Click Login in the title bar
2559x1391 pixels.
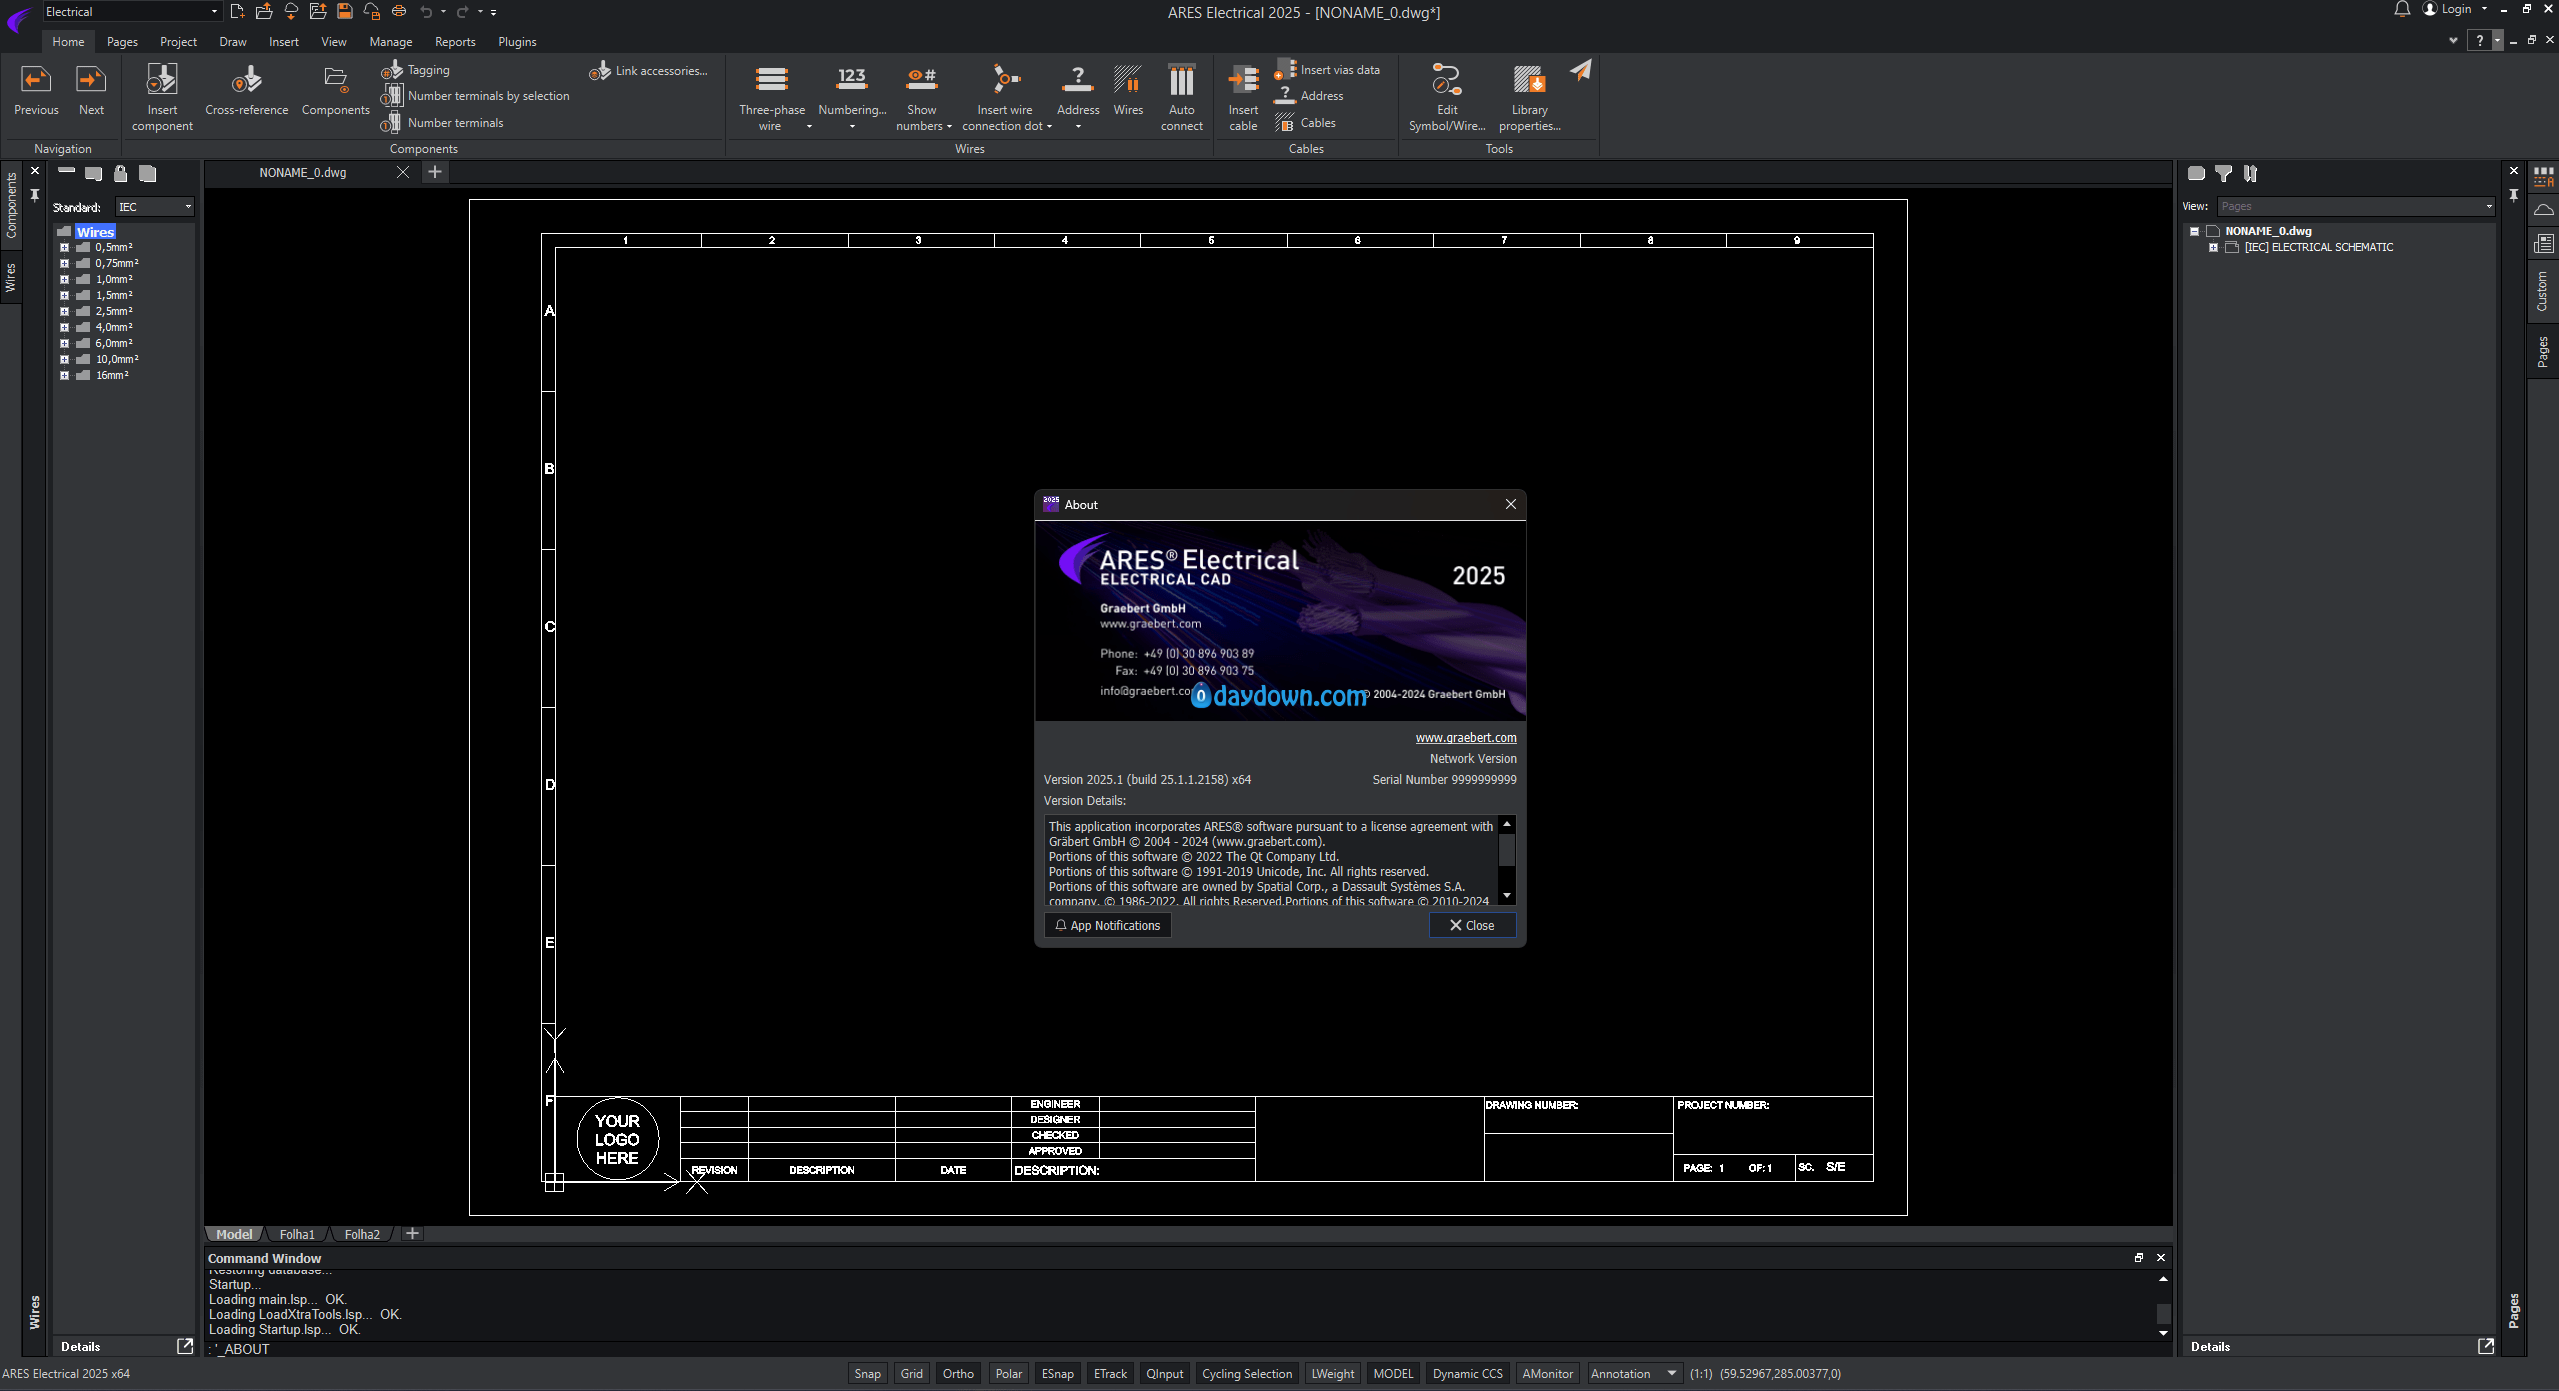point(2455,10)
